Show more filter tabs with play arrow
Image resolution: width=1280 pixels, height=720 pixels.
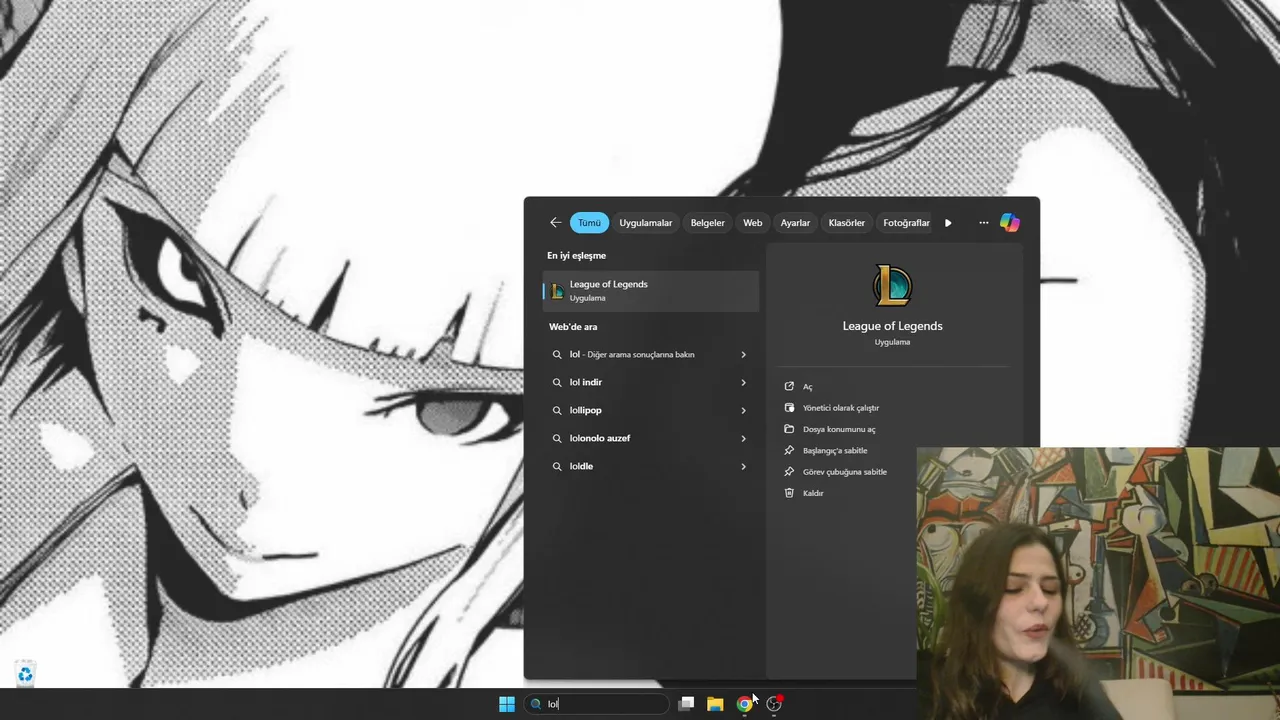[948, 223]
